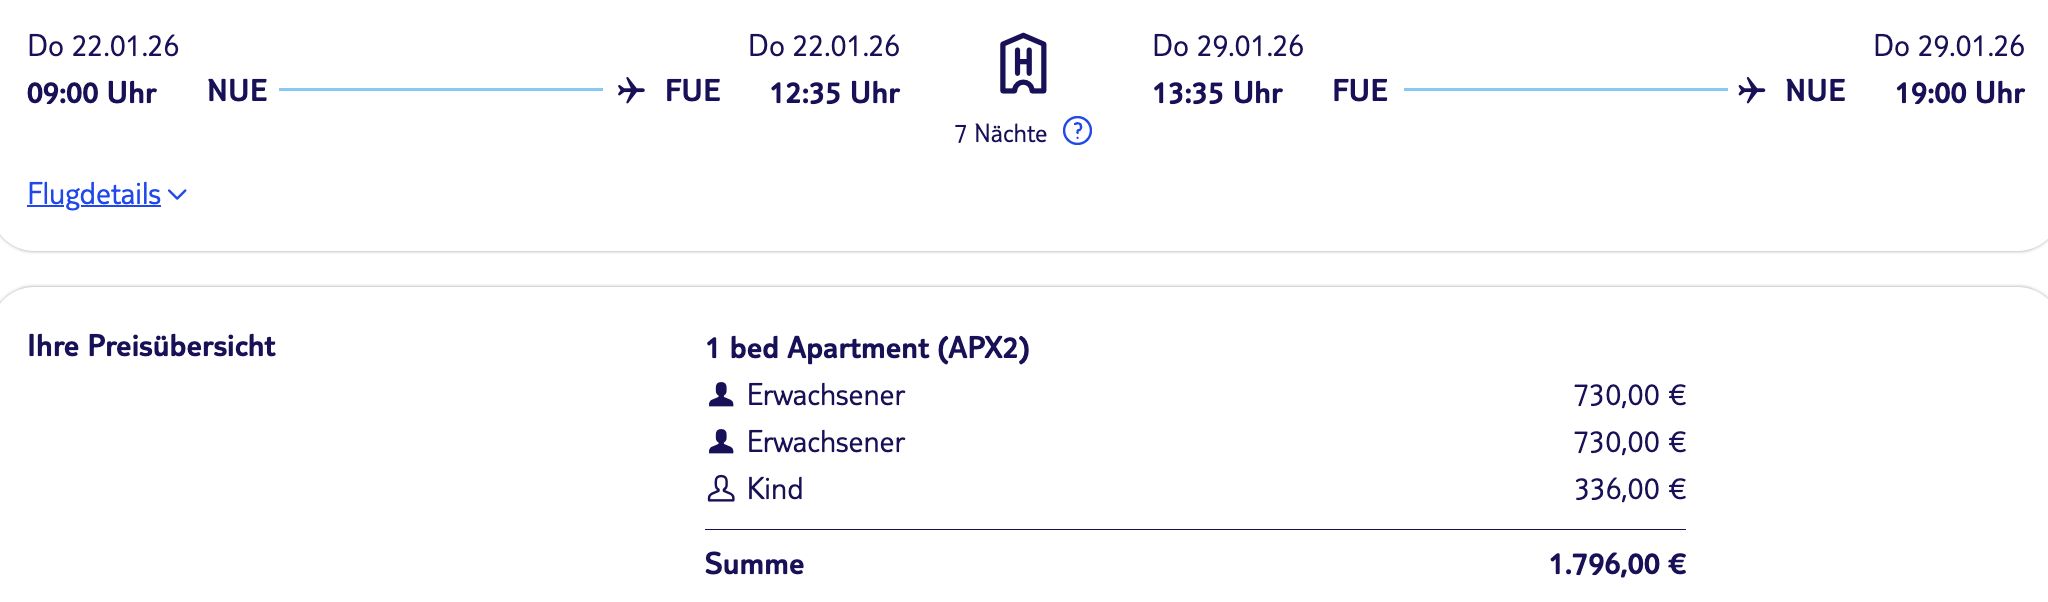Click the return flight airplane icon
This screenshot has width=2048, height=602.
[x=1751, y=90]
